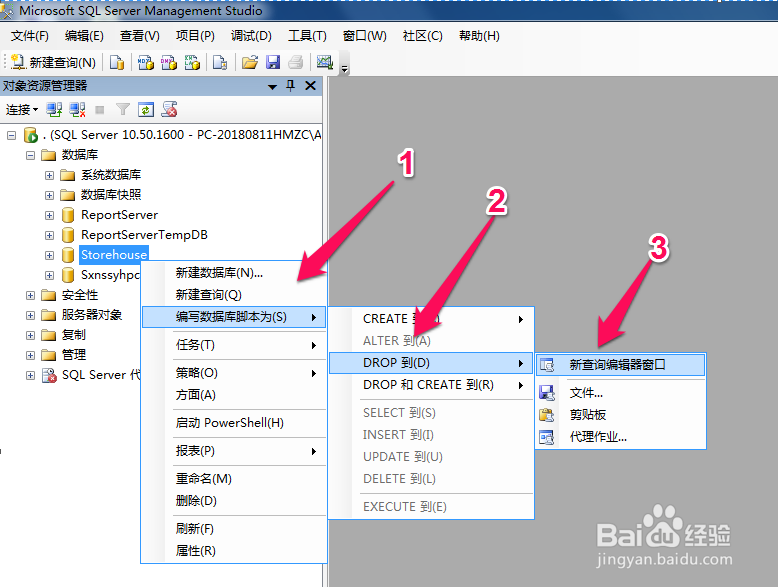Open the Activity Monitor icon
778x587 pixels.
324,63
